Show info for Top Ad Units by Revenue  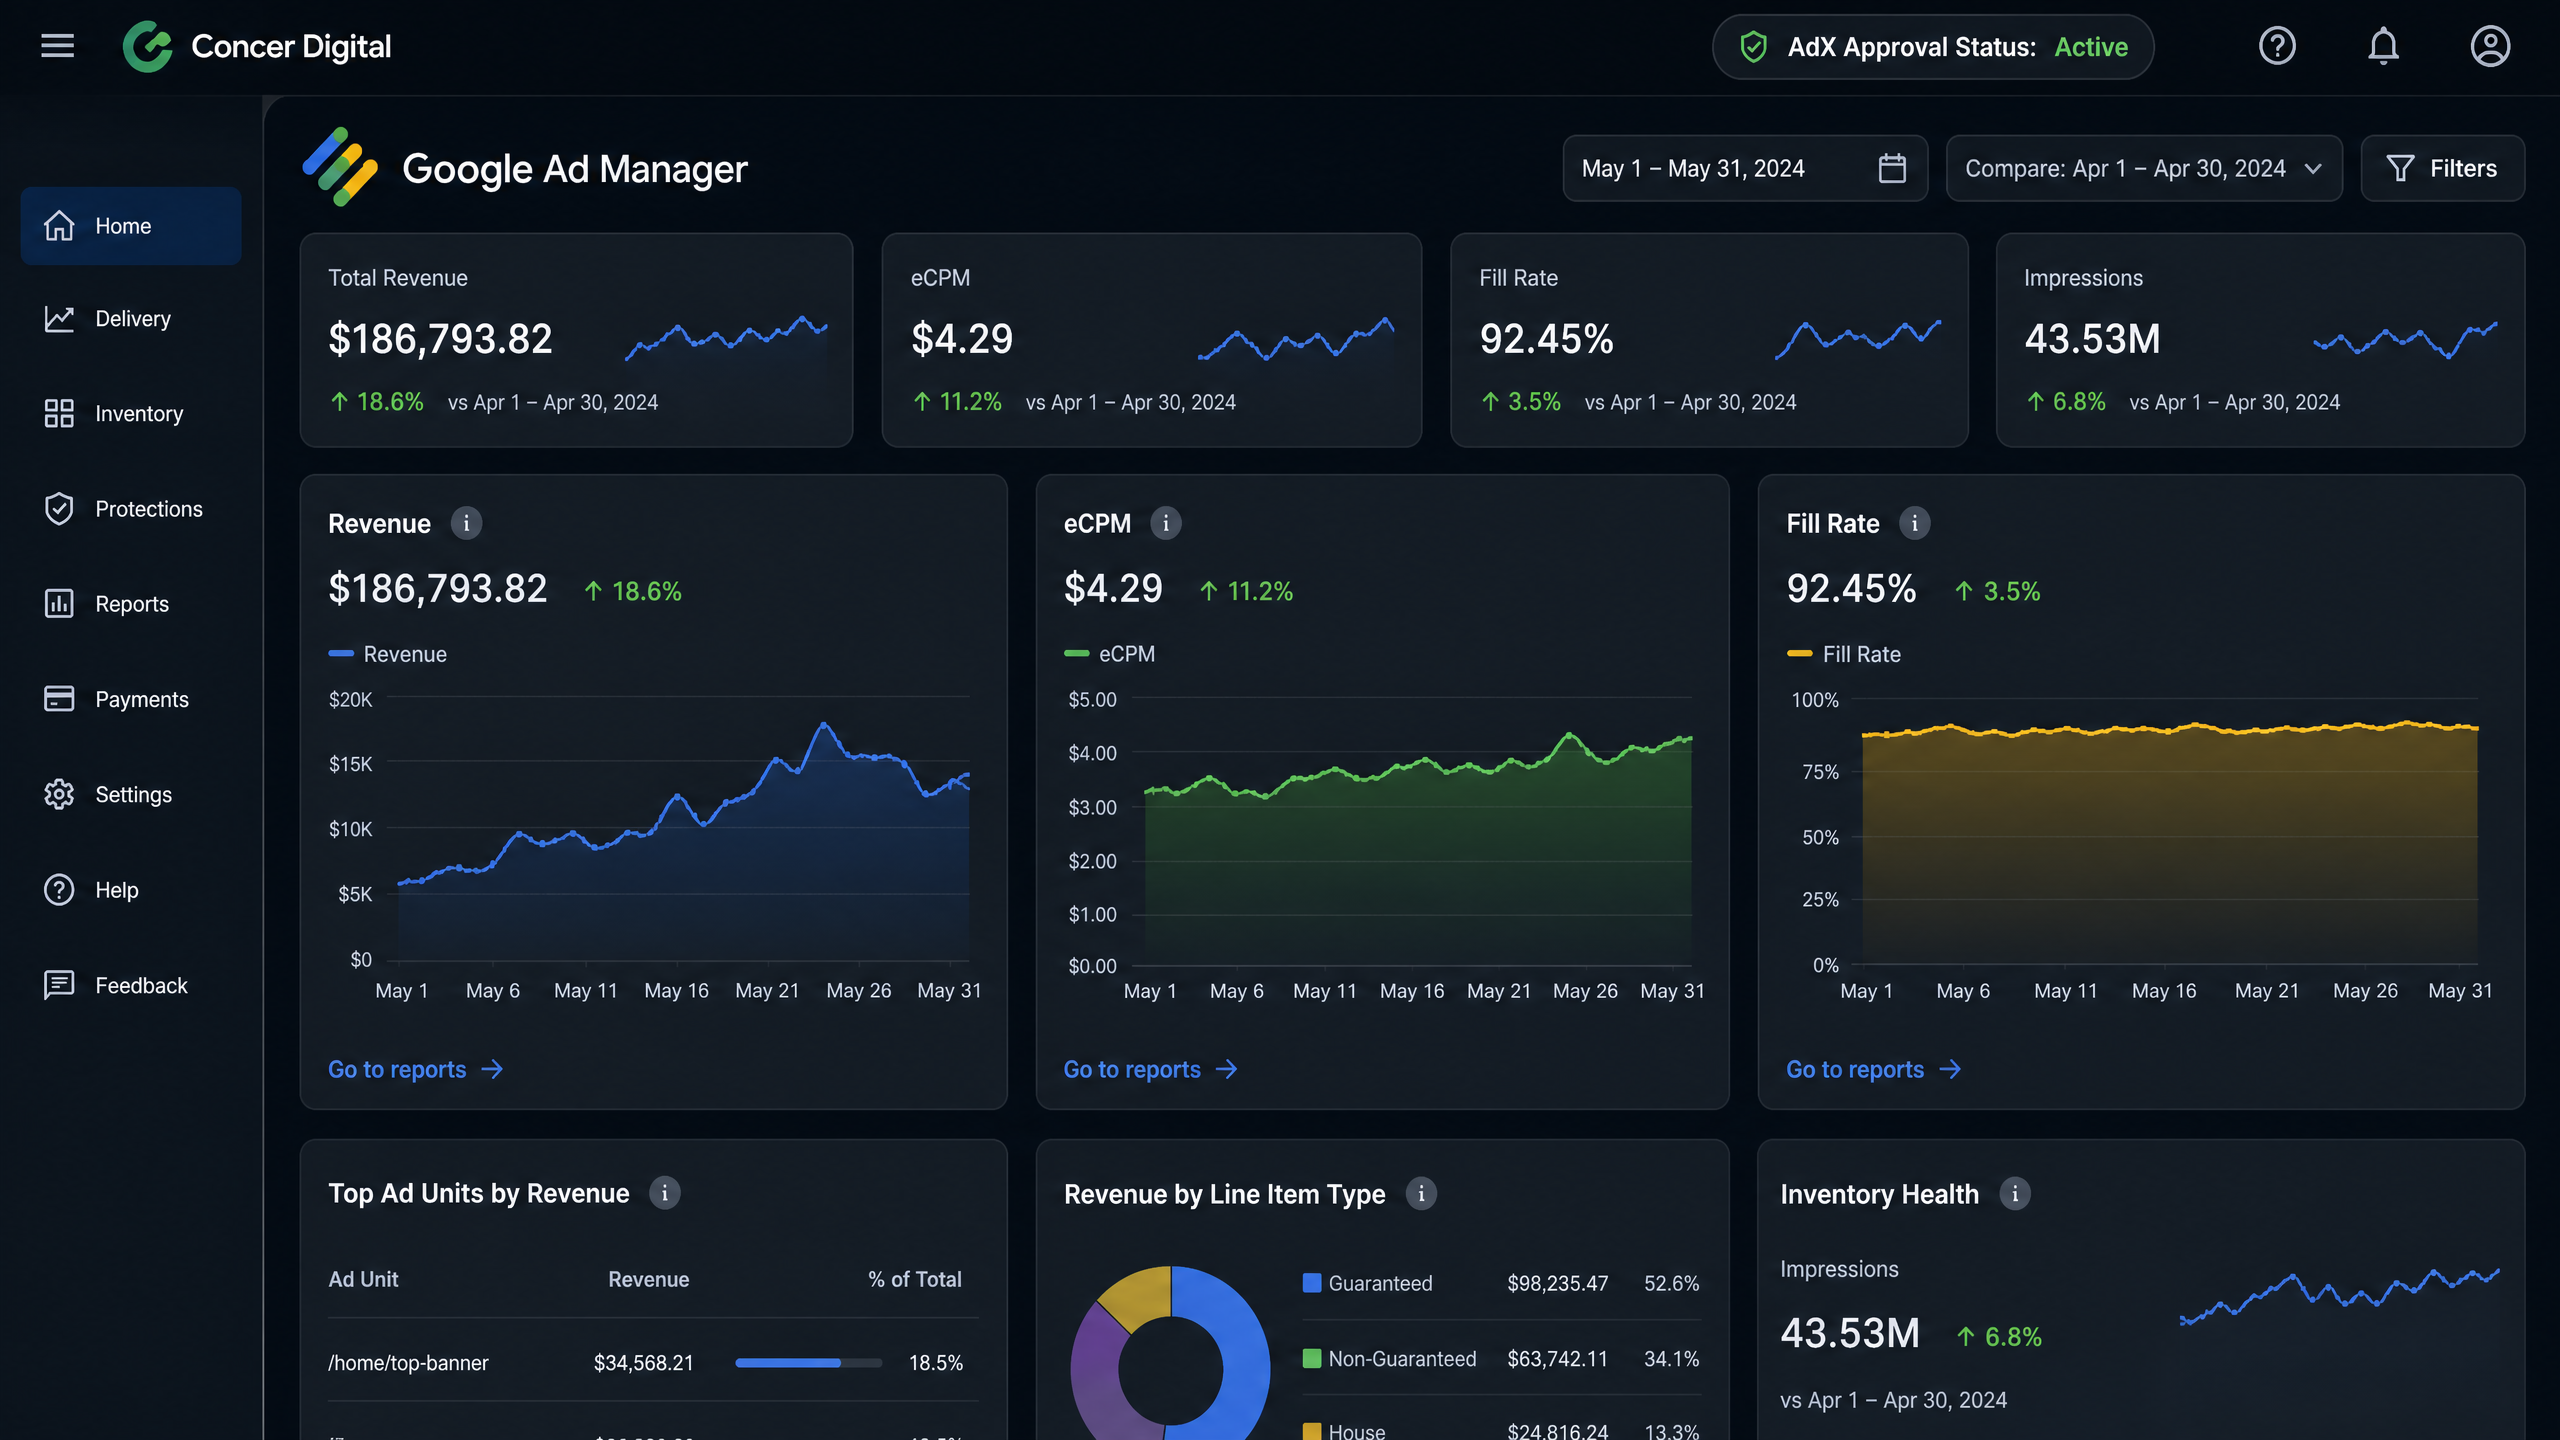click(664, 1193)
